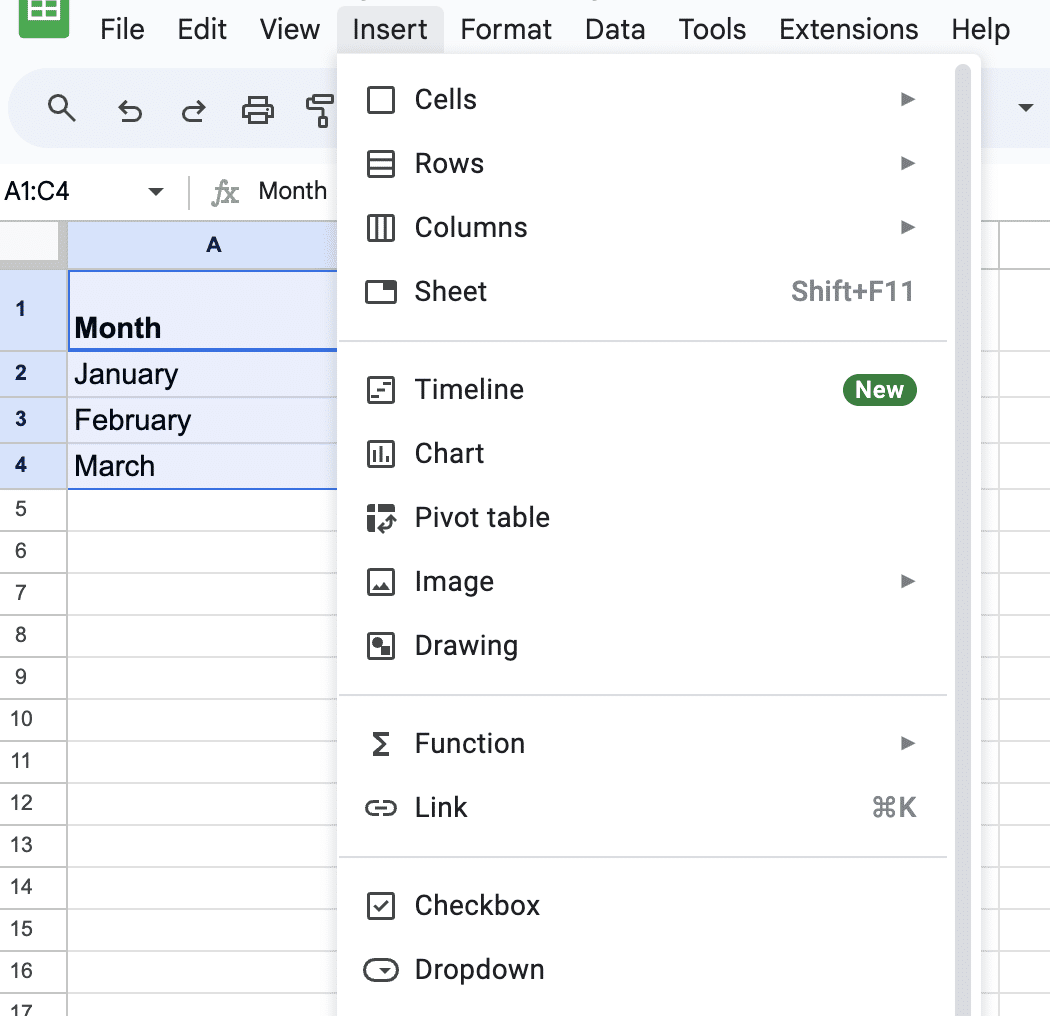Open the name box dropdown arrow

(x=155, y=192)
